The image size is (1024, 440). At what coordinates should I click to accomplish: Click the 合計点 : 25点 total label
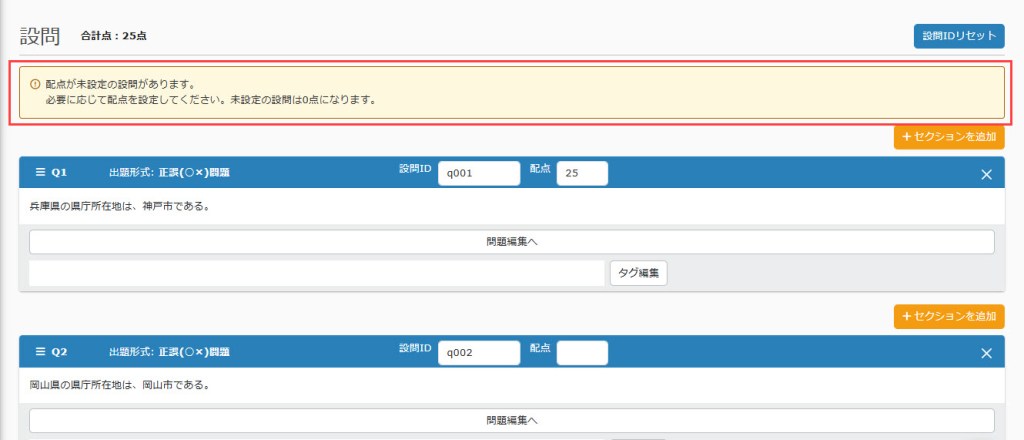[114, 37]
